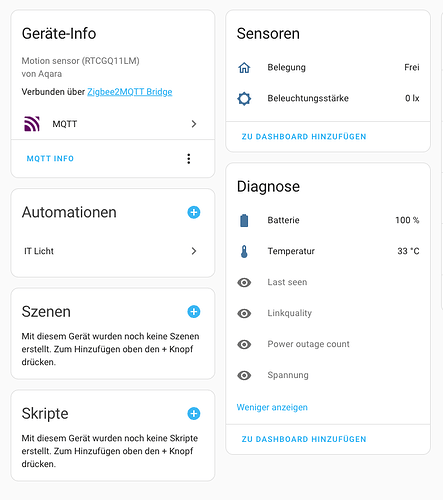Viewport: 443px width, 500px height.
Task: Open the Spannung diagnostic entry
Action: (x=328, y=375)
